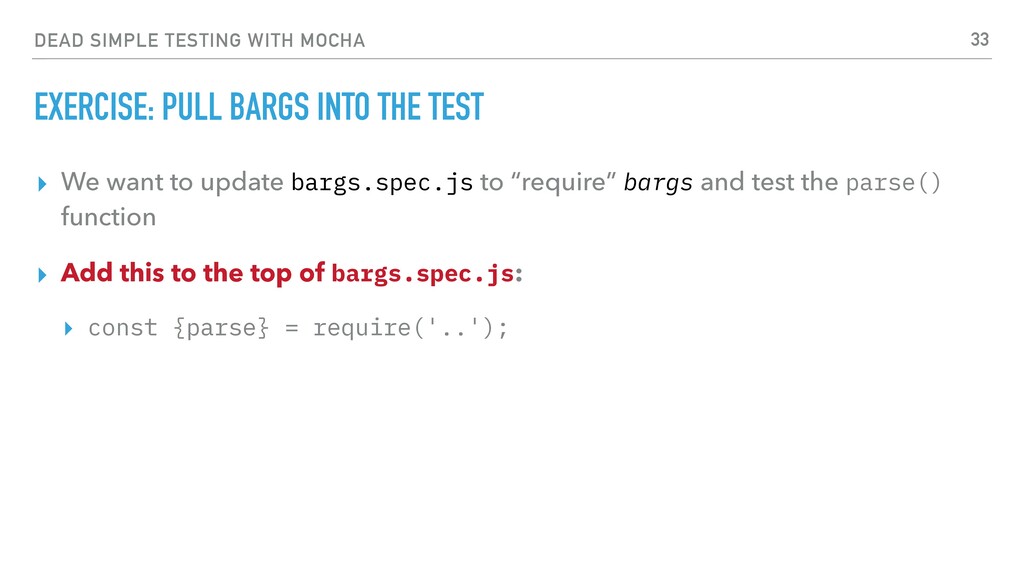Click the horizontal divider line under the header
The height and width of the screenshot is (576, 1024).
pos(512,59)
